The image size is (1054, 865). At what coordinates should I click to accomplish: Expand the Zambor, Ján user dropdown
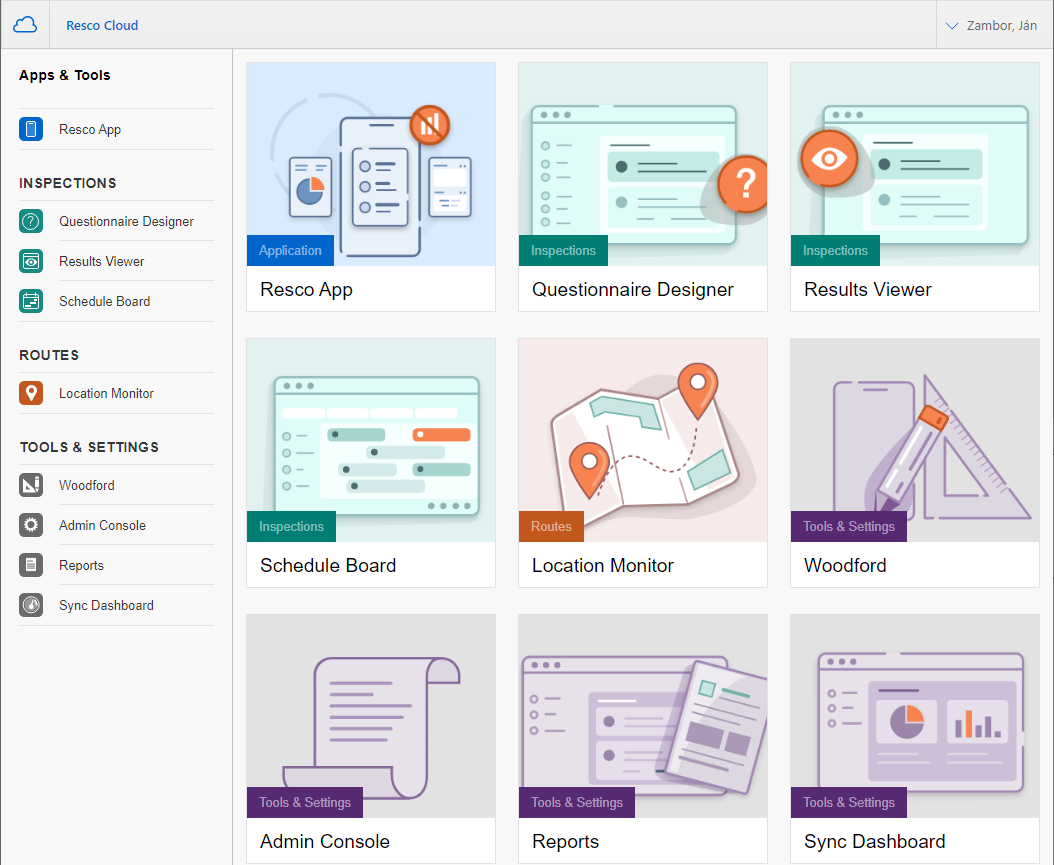(x=994, y=25)
